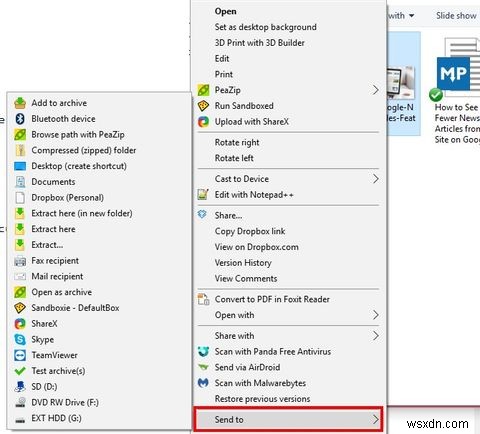Screen dimensions: 480x434
Task: Click the Compressed (zipped) folder icon
Action: pos(20,150)
